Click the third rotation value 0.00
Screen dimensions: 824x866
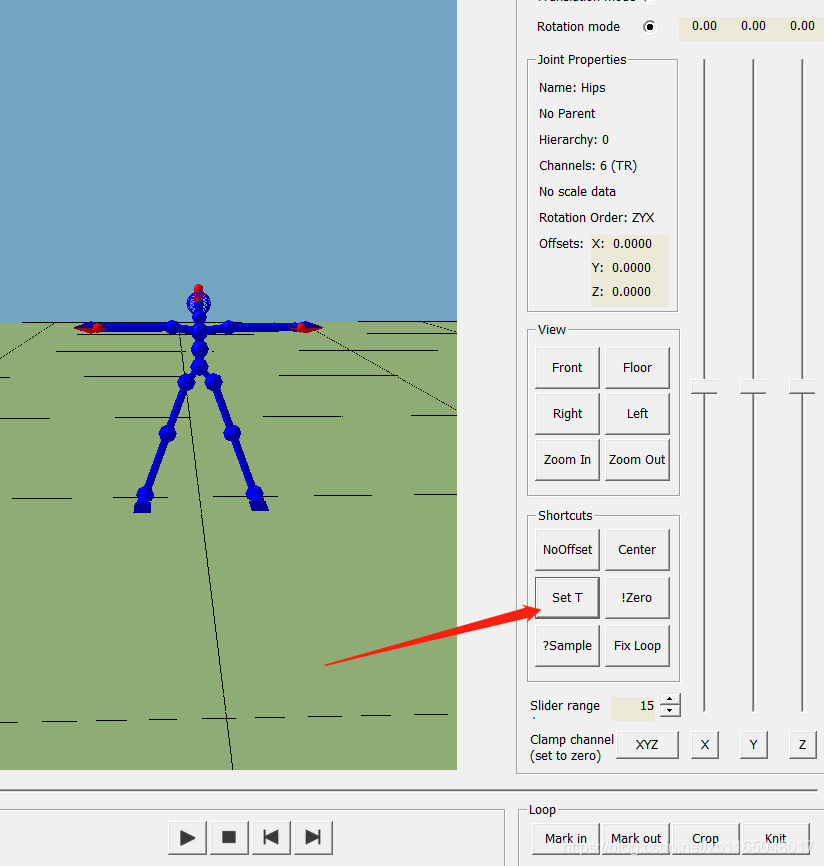tap(802, 26)
